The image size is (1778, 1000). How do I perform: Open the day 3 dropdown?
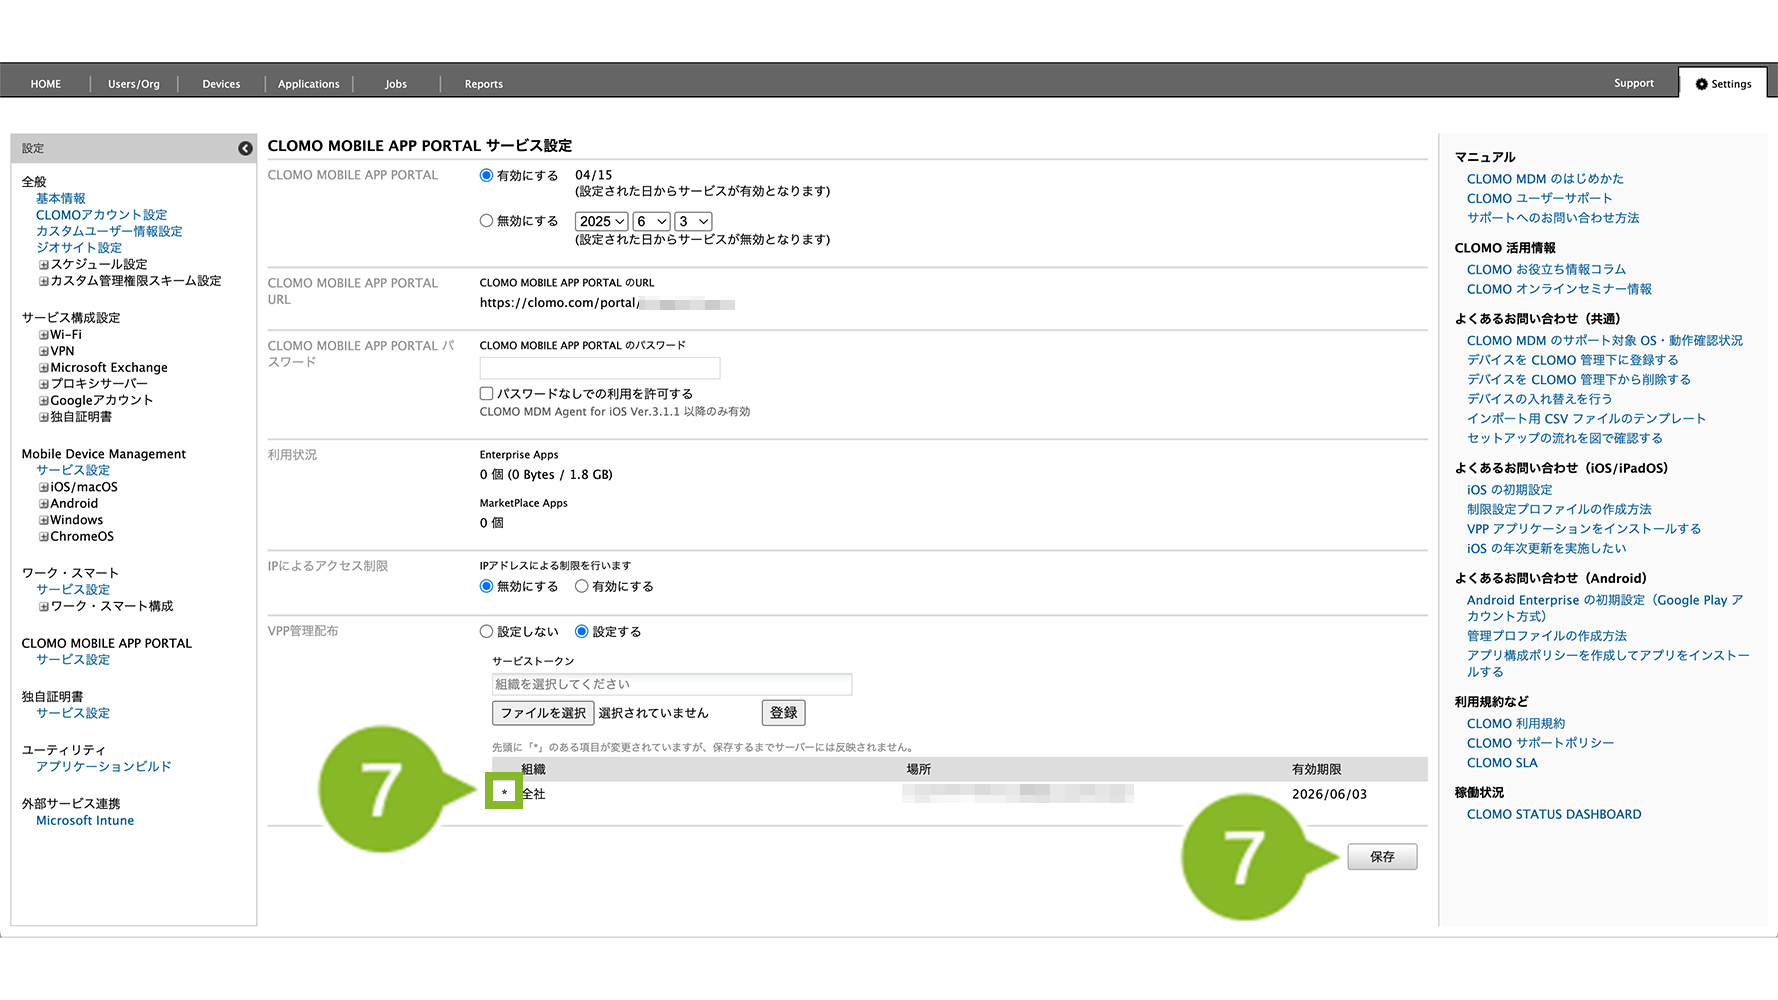694,221
